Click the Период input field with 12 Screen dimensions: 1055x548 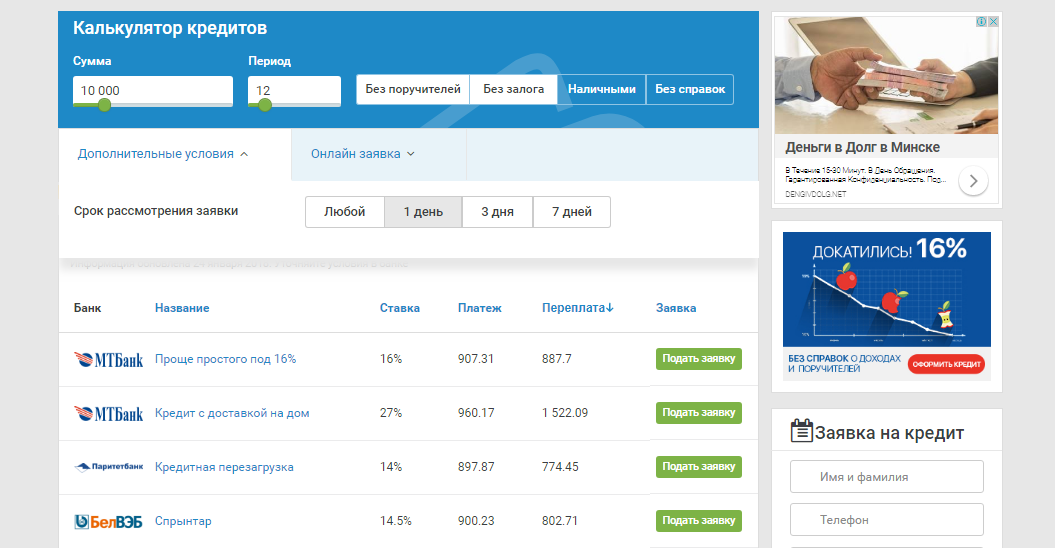(x=294, y=90)
